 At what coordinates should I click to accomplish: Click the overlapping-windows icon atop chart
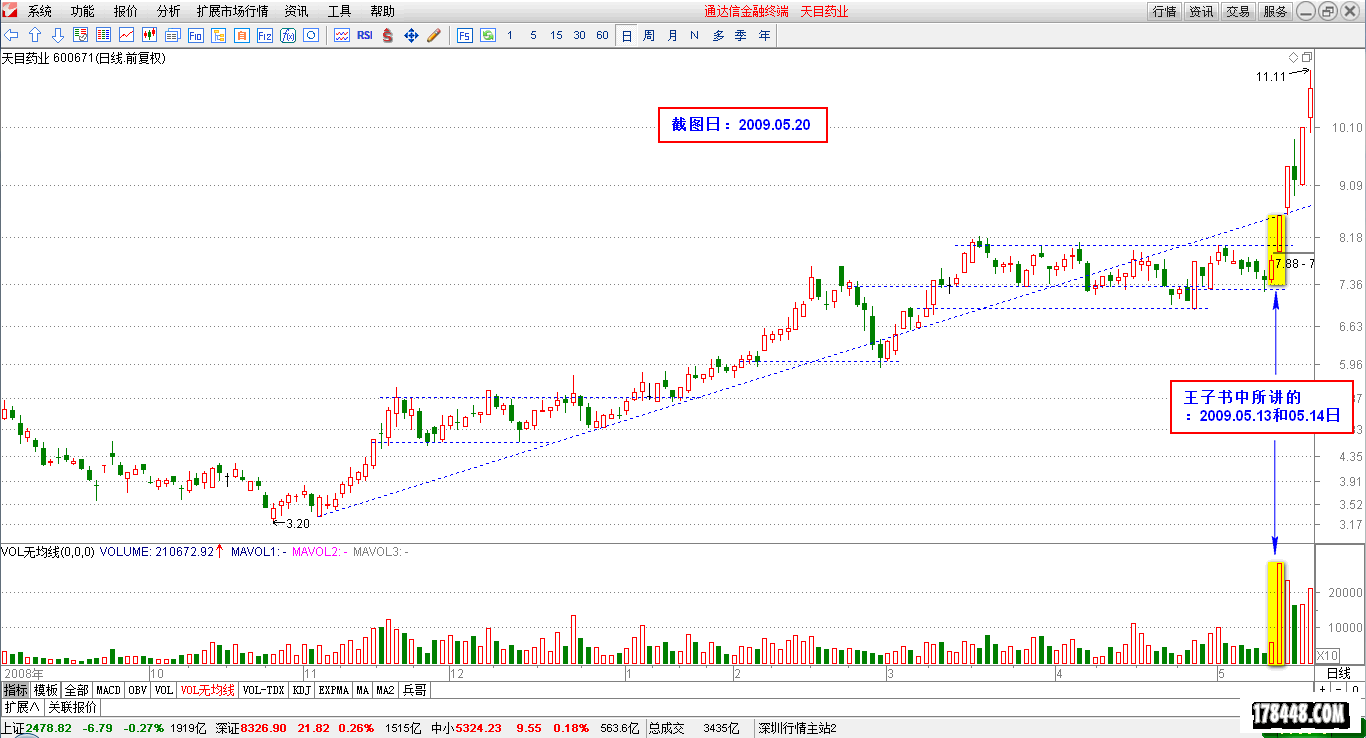coord(1306,57)
